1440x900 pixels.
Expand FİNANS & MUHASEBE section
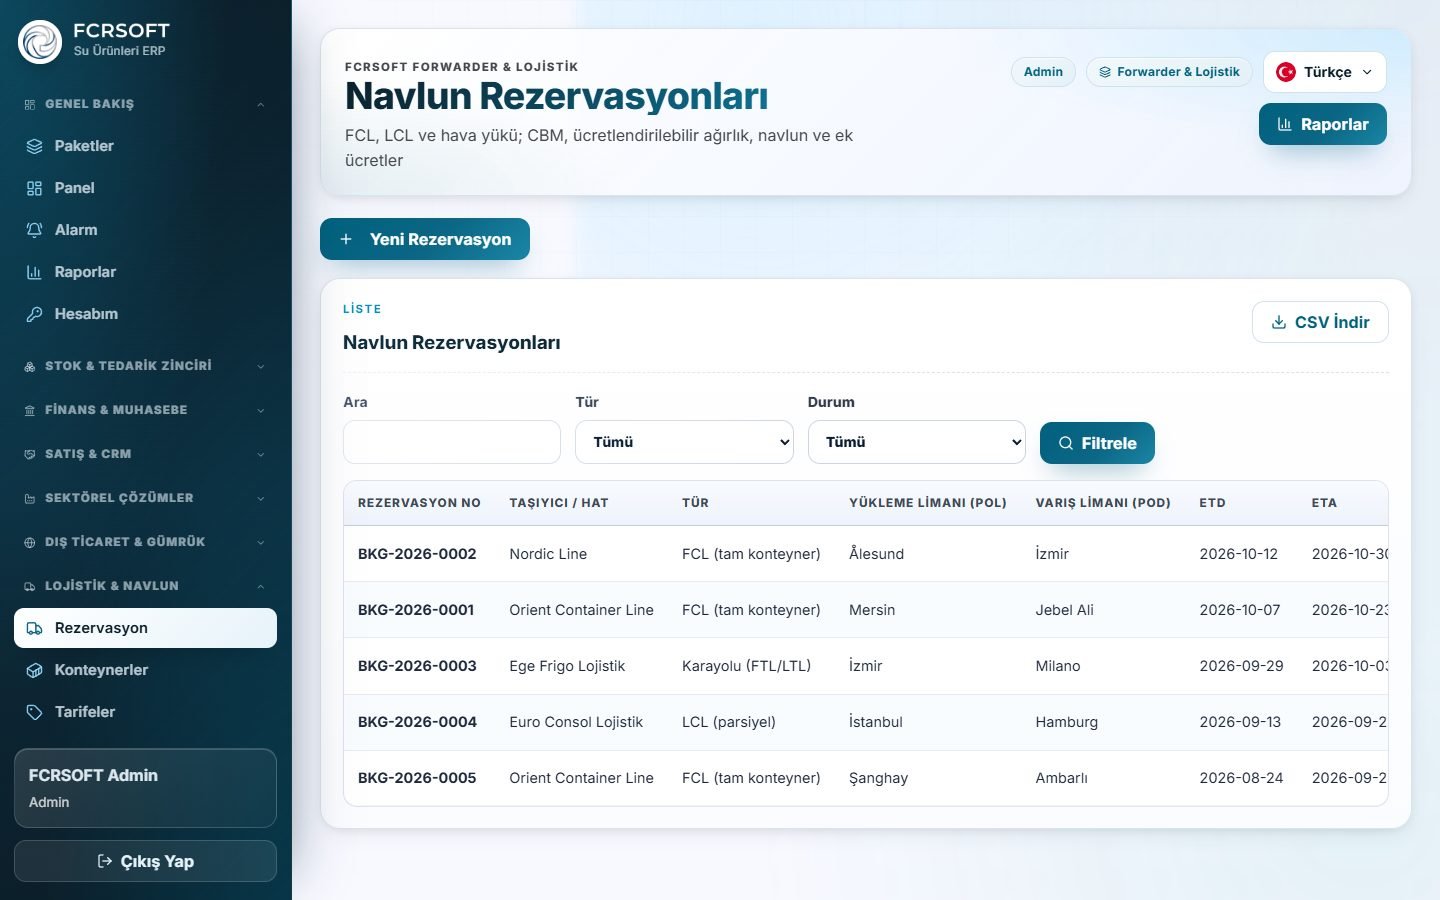[145, 410]
